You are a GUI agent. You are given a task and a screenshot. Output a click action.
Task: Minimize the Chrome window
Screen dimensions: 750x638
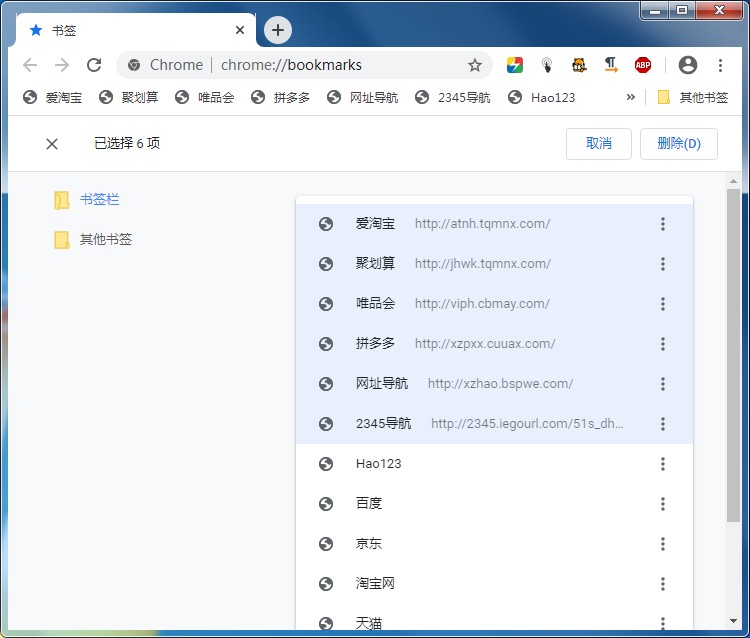(x=655, y=10)
